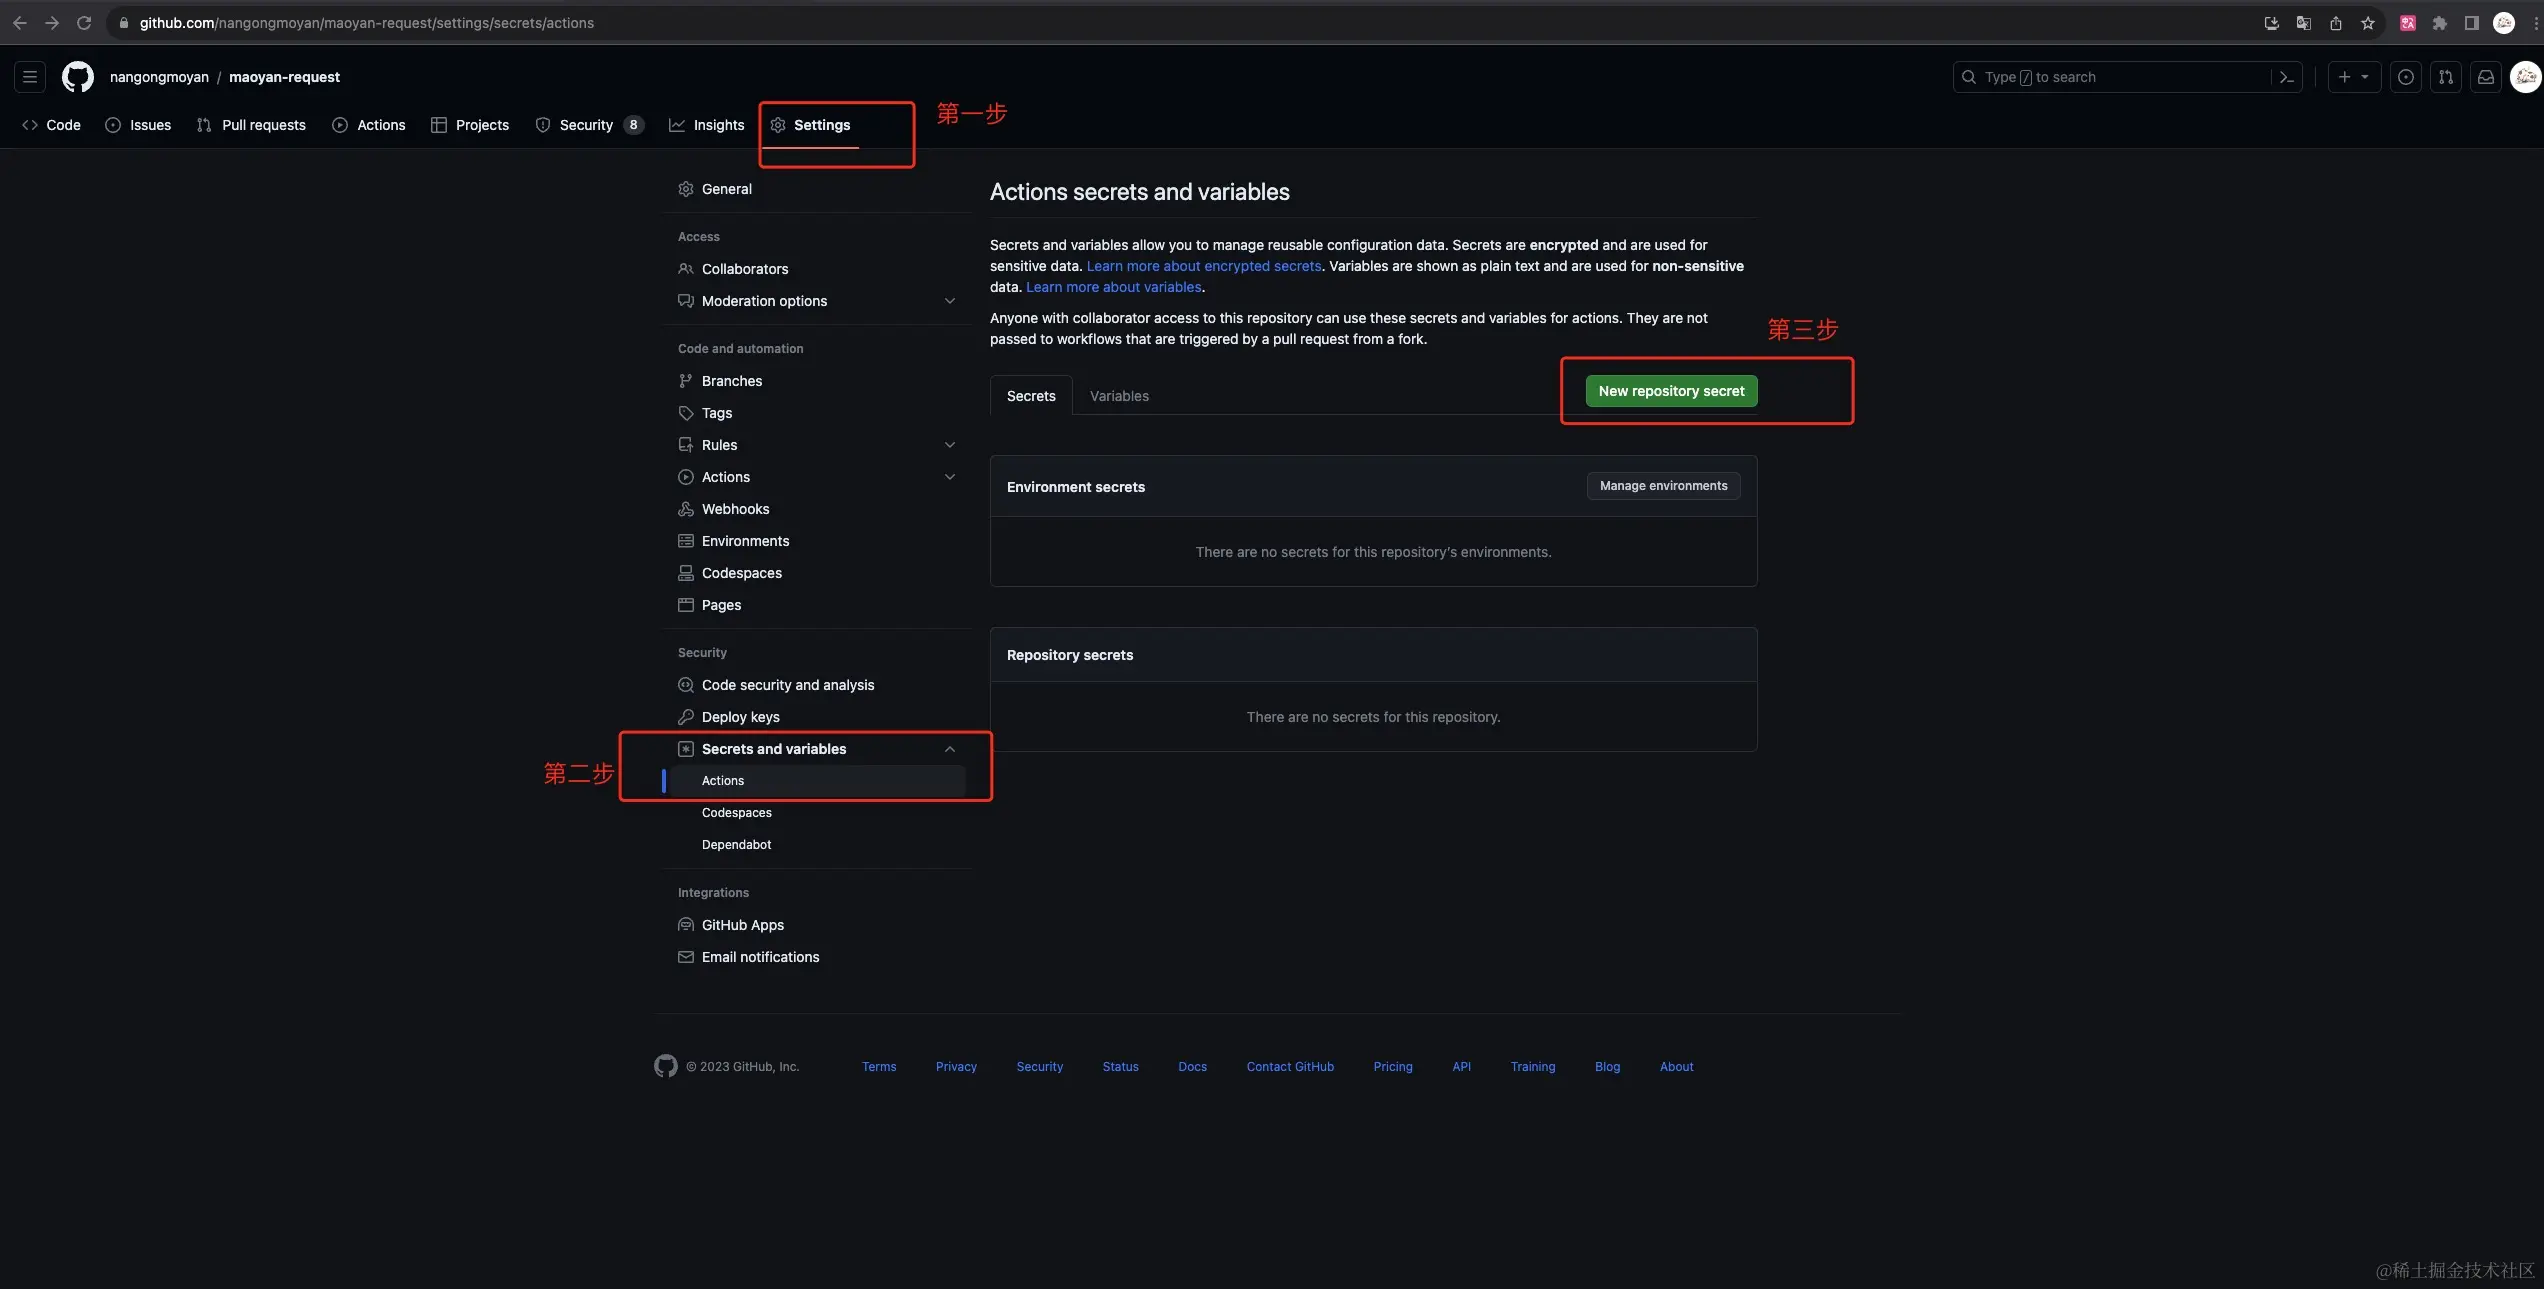Viewport: 2544px width, 1289px height.
Task: Open Learn more about encrypted secrets link
Action: click(x=1203, y=266)
